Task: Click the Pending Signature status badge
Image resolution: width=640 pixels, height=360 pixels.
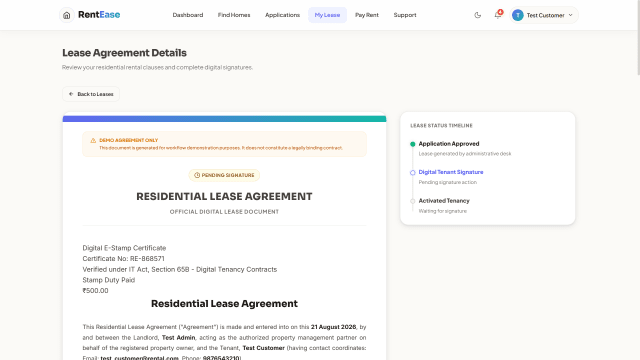Action: coord(224,175)
